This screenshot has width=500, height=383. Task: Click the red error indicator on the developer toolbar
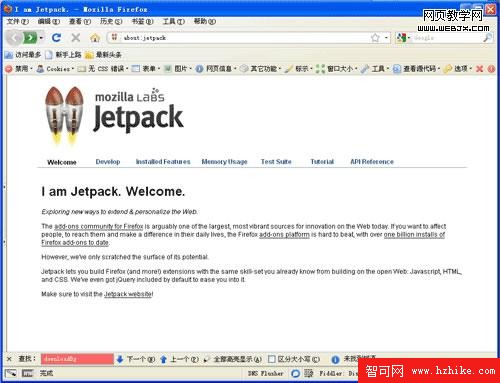coord(491,69)
